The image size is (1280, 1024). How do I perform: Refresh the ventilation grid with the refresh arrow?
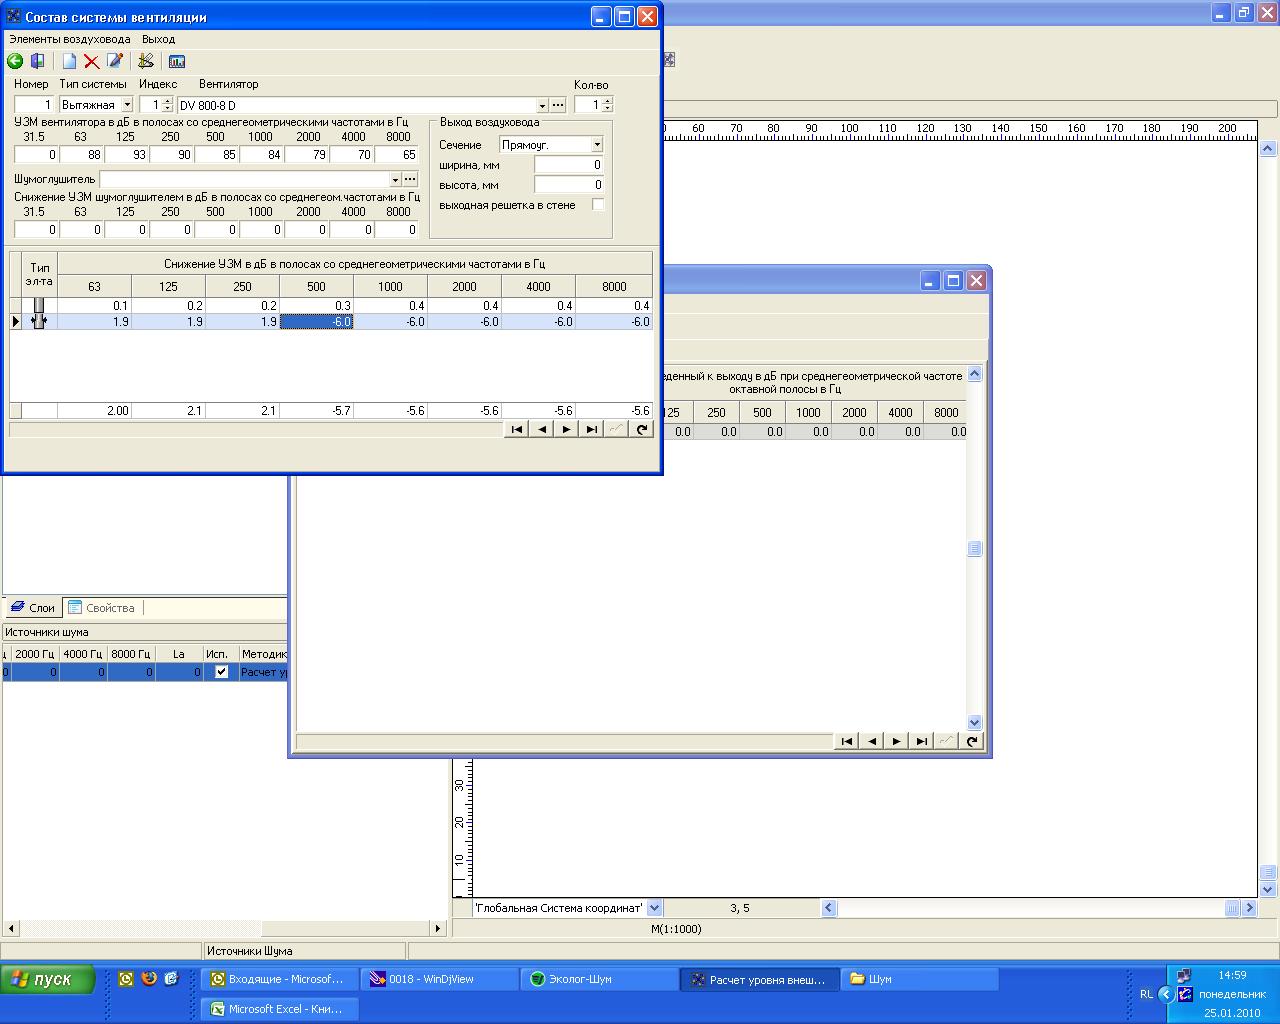click(x=642, y=429)
